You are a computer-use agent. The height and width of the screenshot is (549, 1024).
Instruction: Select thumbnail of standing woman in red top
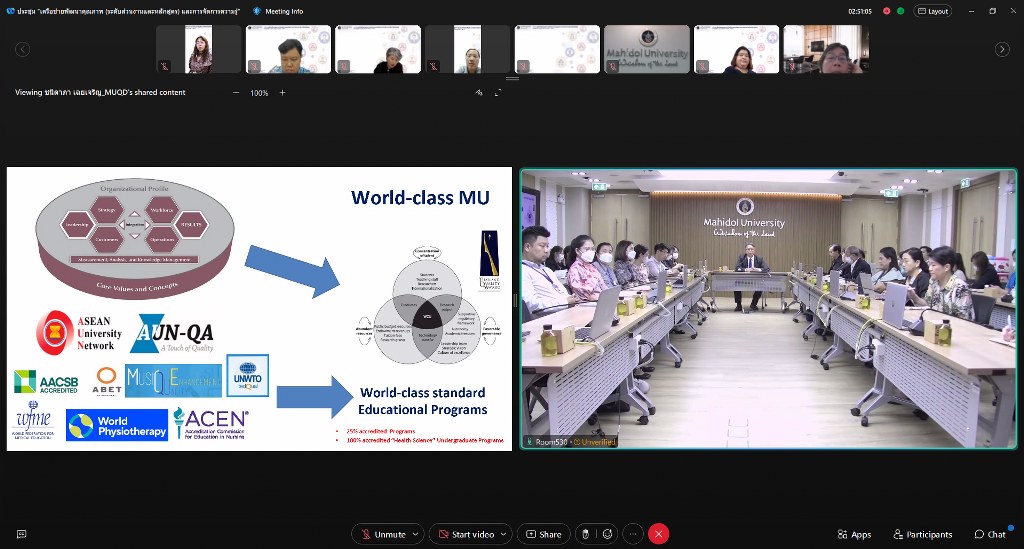(199, 49)
